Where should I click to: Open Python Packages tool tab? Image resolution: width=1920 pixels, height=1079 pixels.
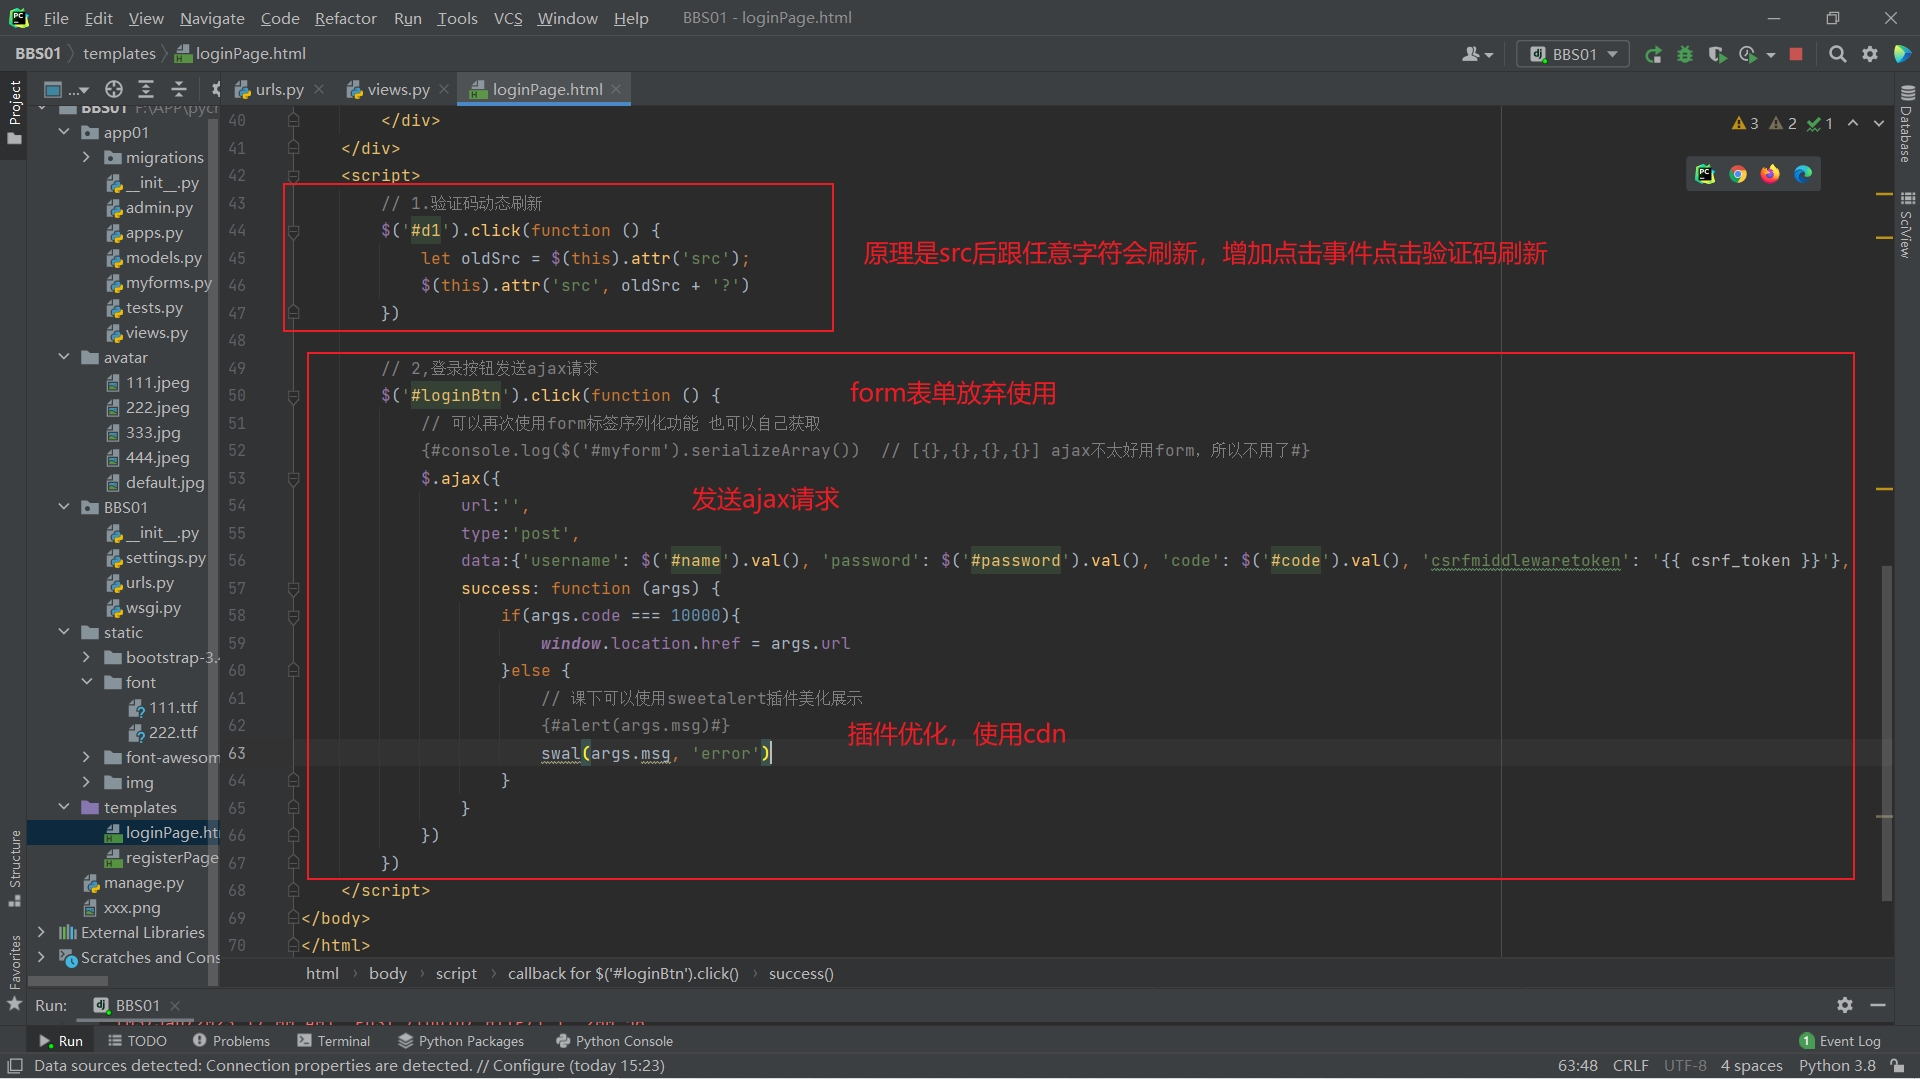(461, 1041)
